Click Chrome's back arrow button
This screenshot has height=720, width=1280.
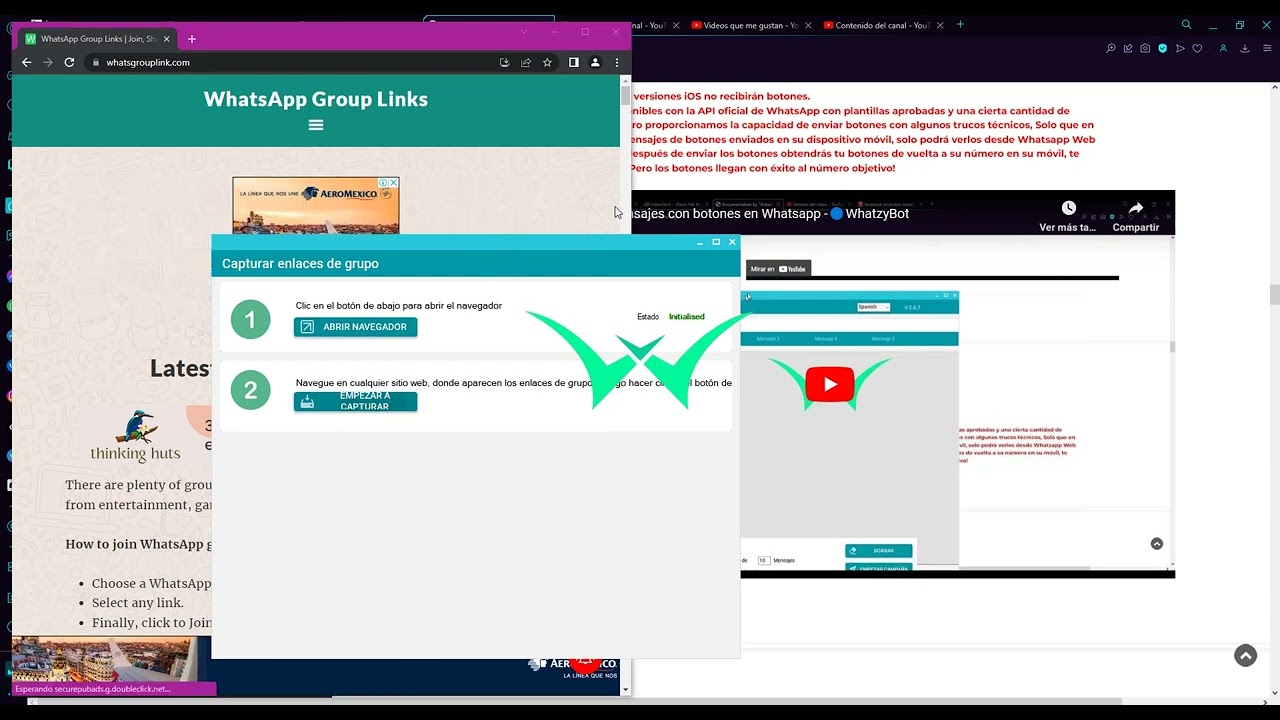pos(27,62)
